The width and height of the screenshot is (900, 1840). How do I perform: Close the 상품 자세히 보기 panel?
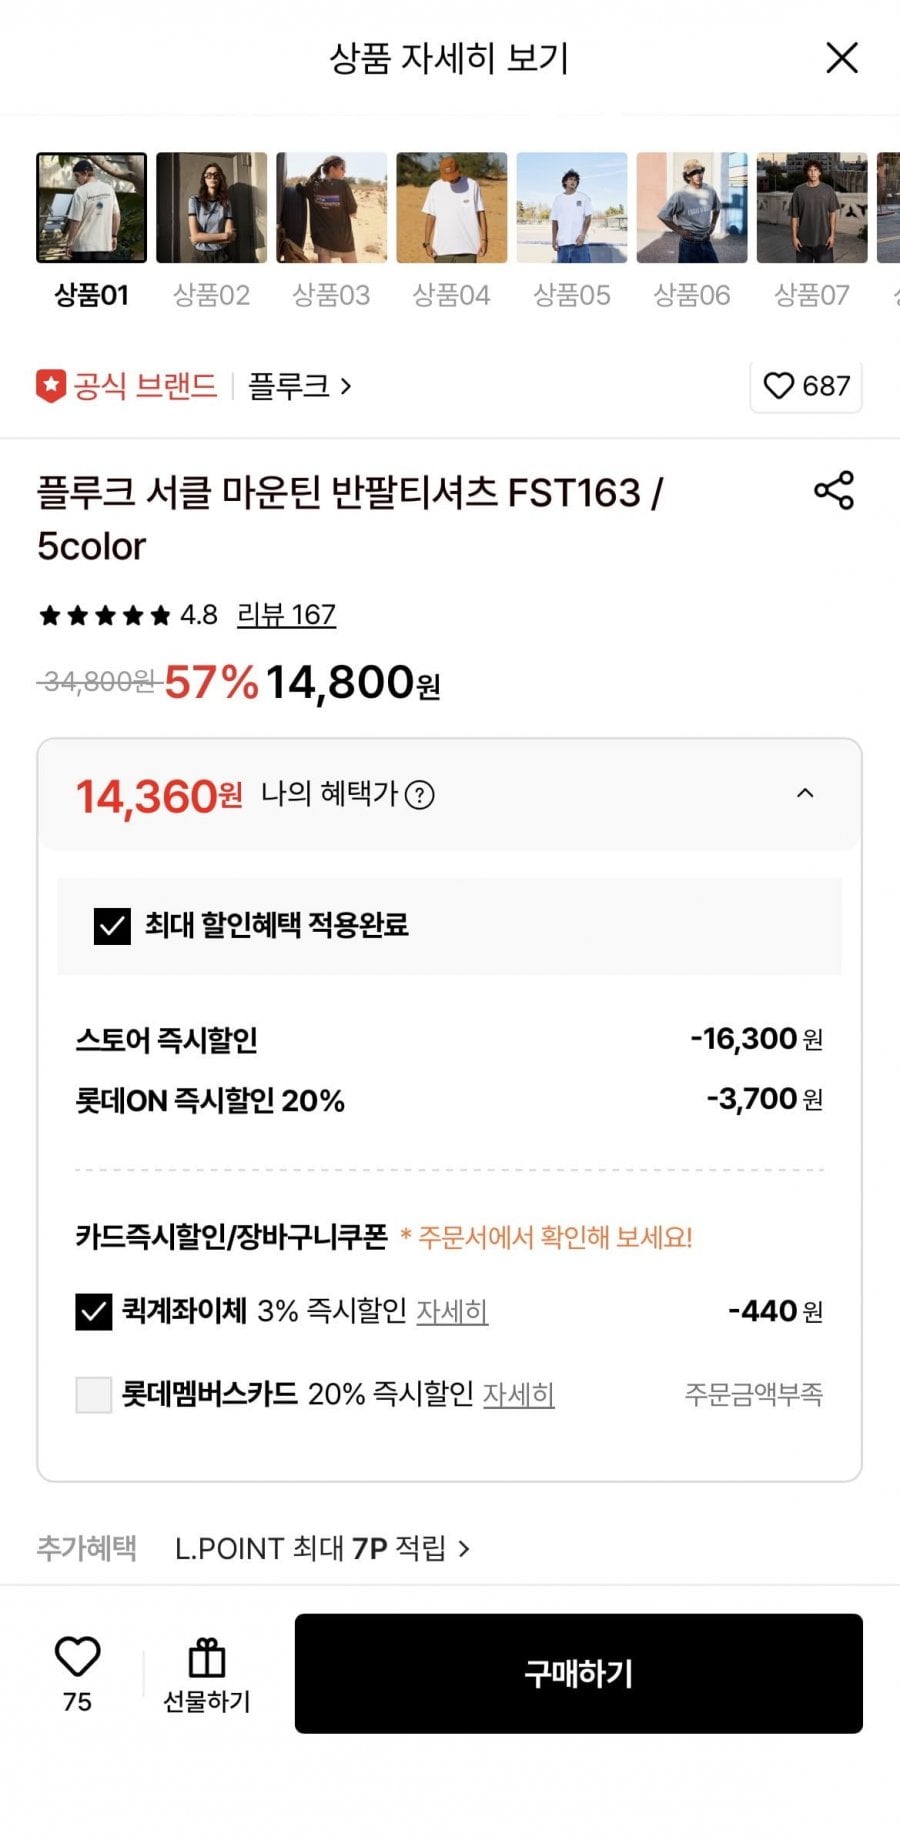pyautogui.click(x=842, y=58)
